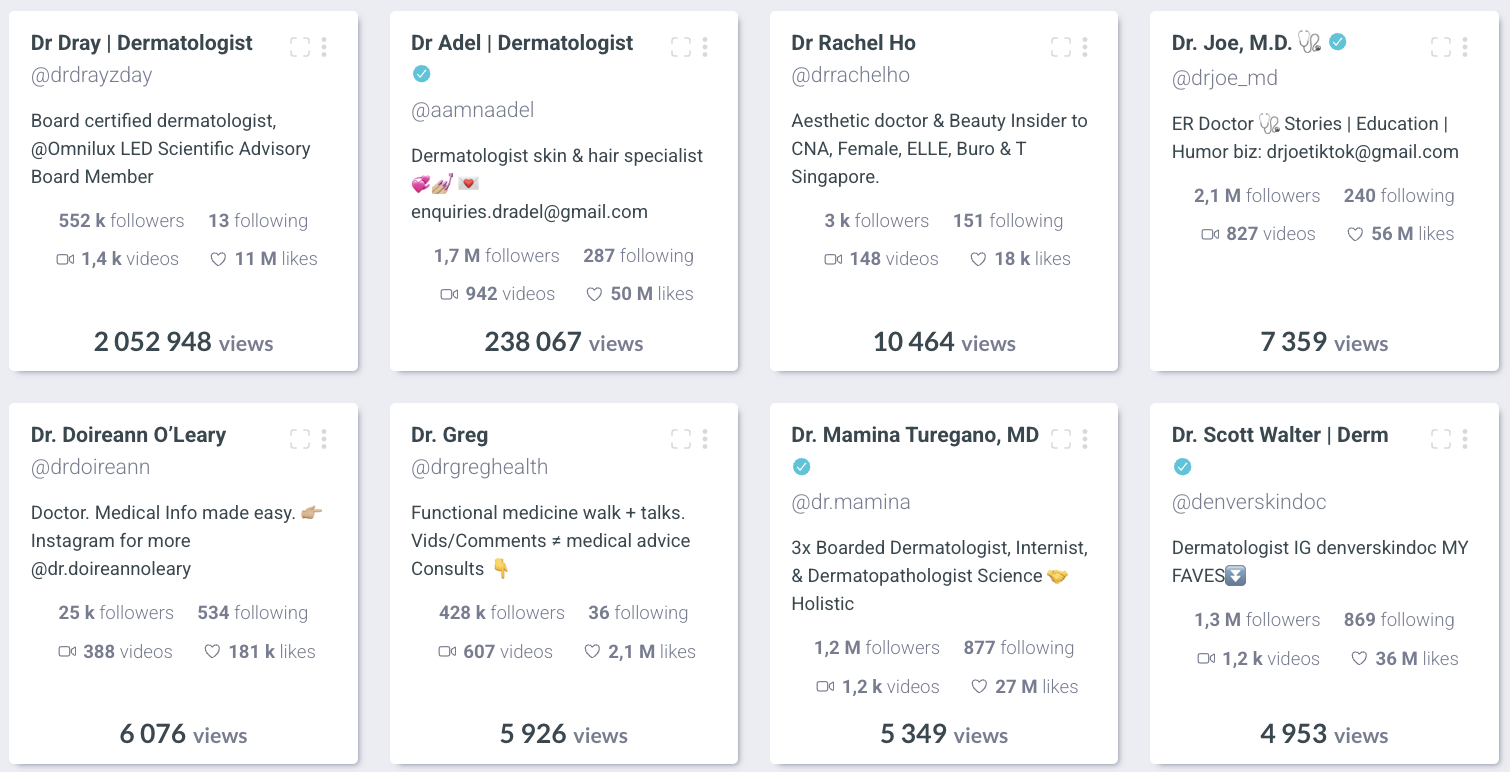The height and width of the screenshot is (772, 1510).
Task: Expand the Dr Rachel Ho card to fullscreen
Action: [x=1061, y=47]
